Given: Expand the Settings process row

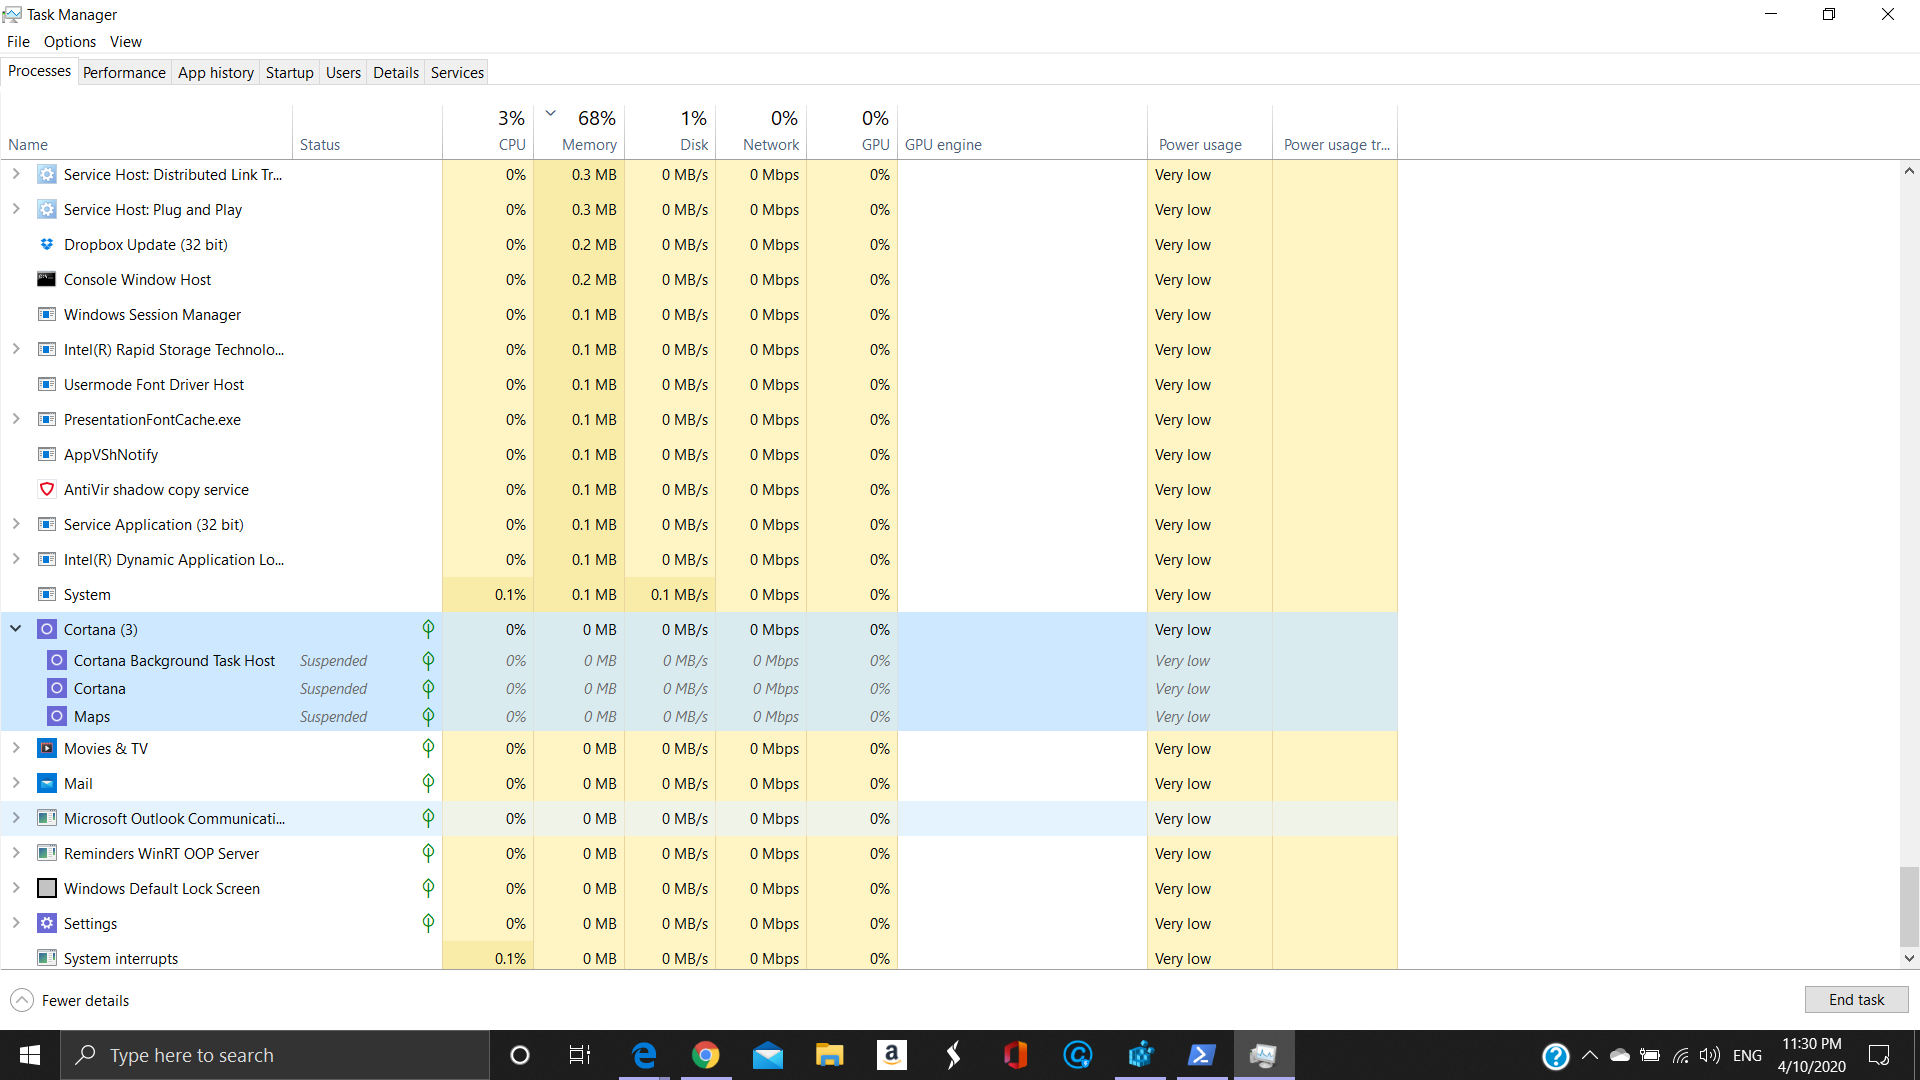Looking at the screenshot, I should point(16,923).
